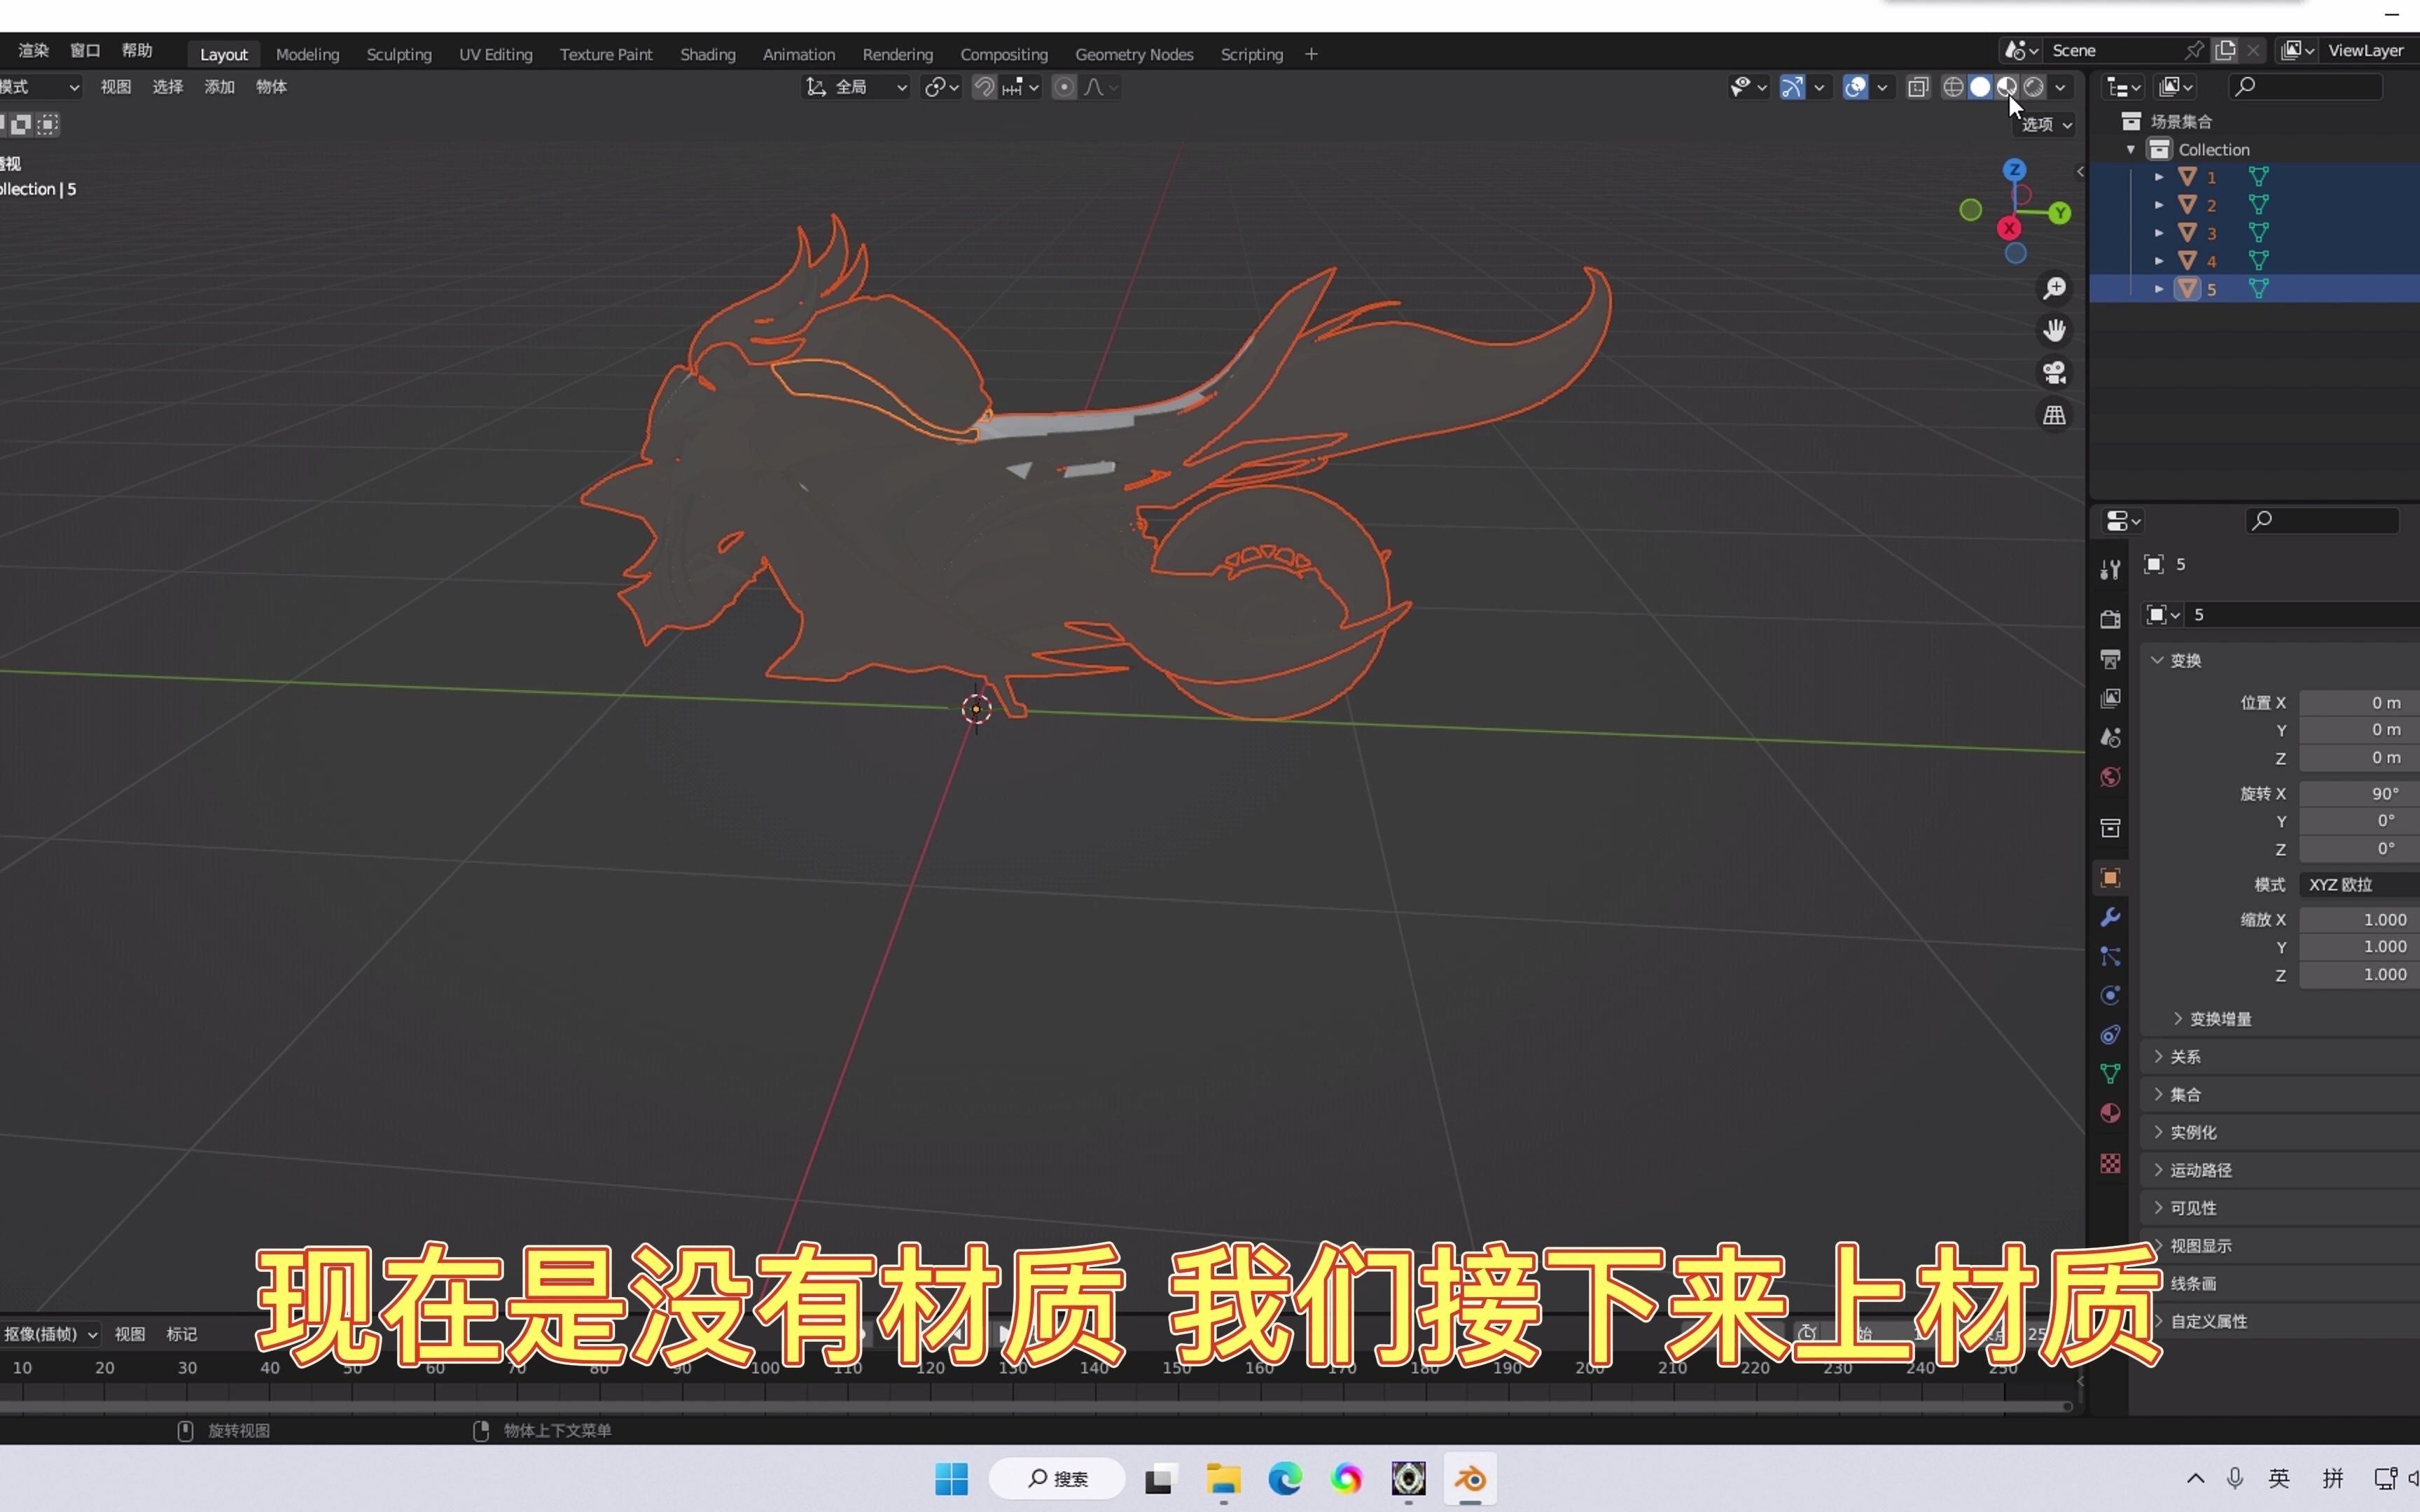Open the gizmo options dropdown arrow
2420x1512 pixels.
point(1819,87)
